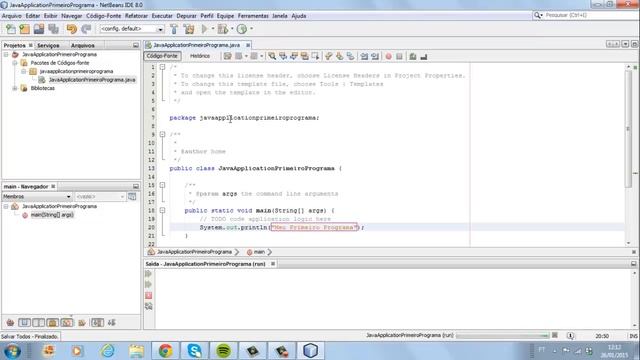Select JavaApplicationPrimeiroPrograma.java in project tree

(92, 80)
